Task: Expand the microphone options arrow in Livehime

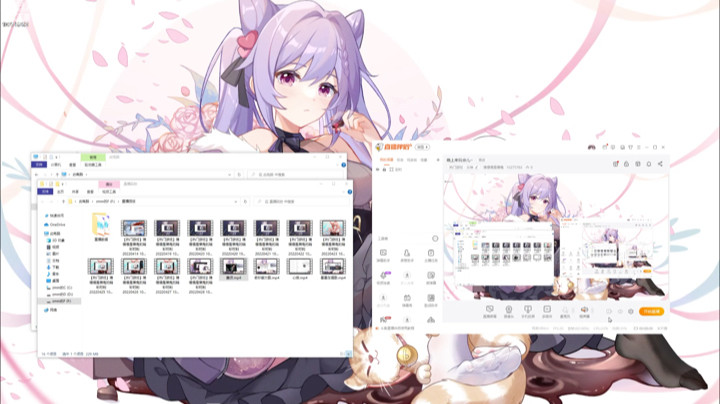Action: click(571, 311)
